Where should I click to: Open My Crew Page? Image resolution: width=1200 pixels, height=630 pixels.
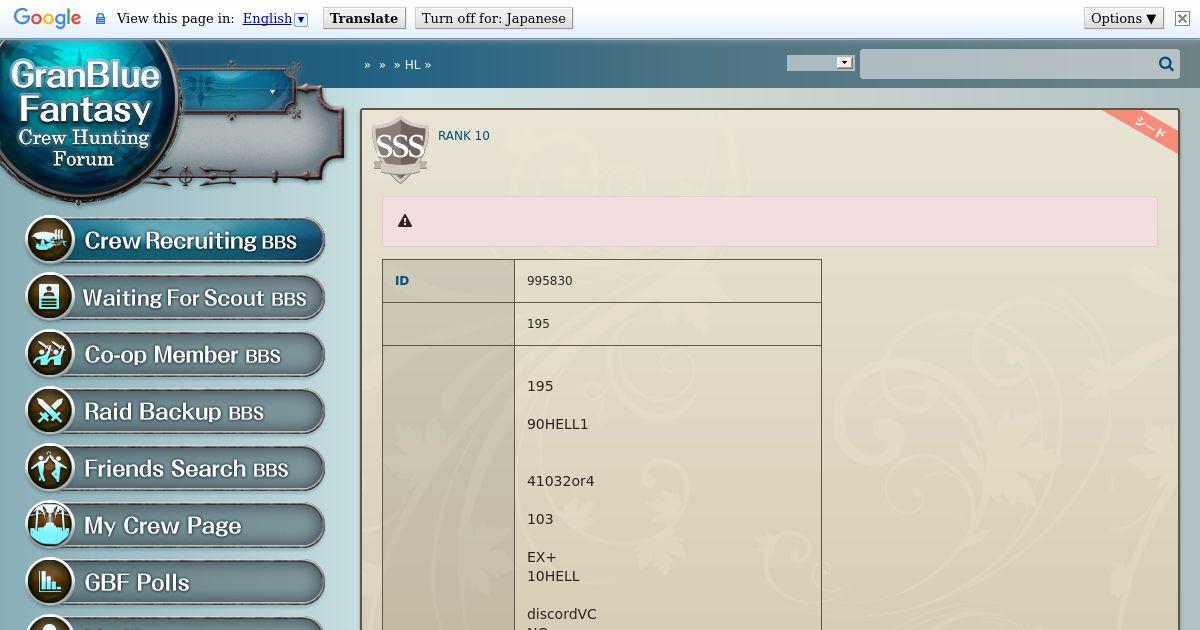point(175,525)
